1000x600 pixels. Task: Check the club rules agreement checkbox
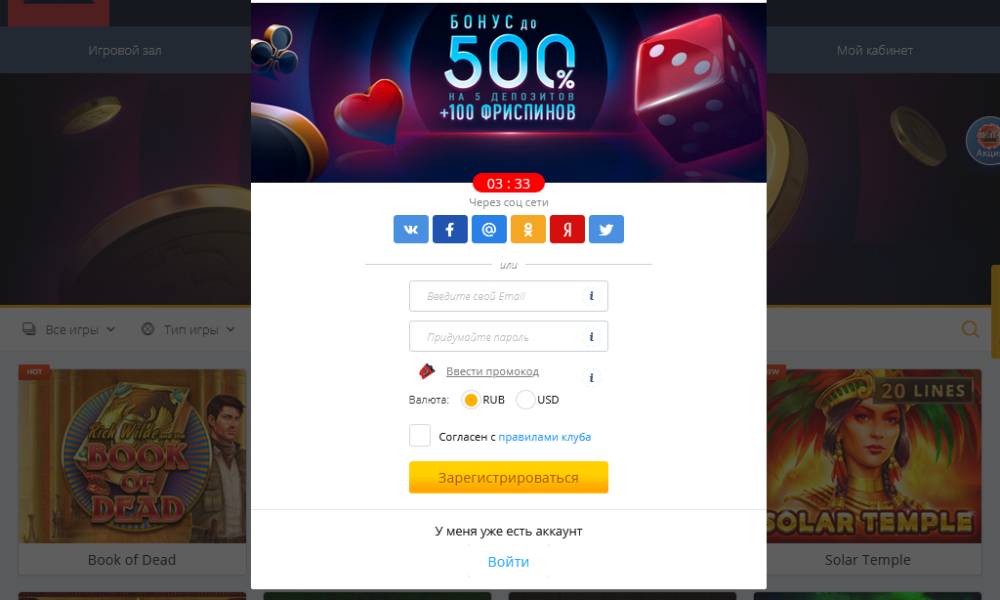coord(420,435)
